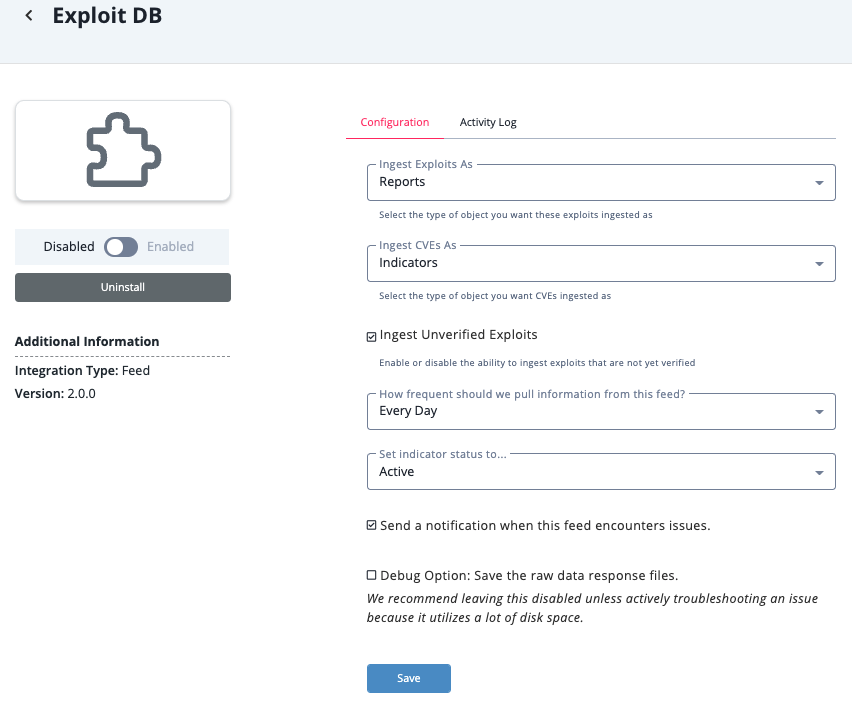Screen dimensions: 852x717
Task: Click the unverified exploits helper description
Action: 537,363
